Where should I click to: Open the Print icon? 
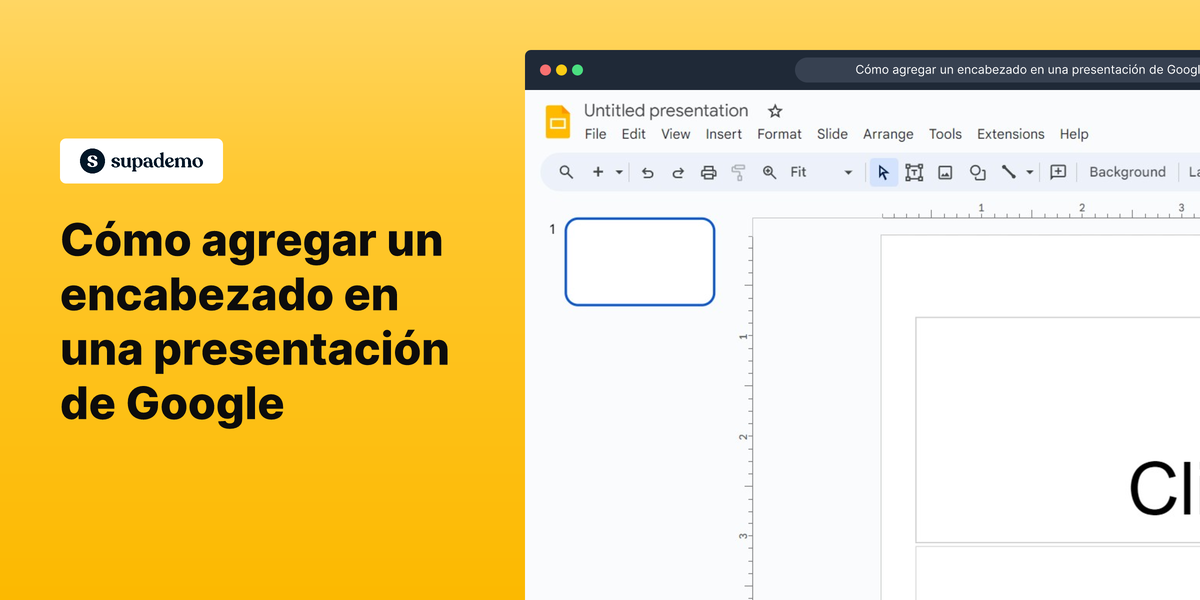tap(709, 172)
